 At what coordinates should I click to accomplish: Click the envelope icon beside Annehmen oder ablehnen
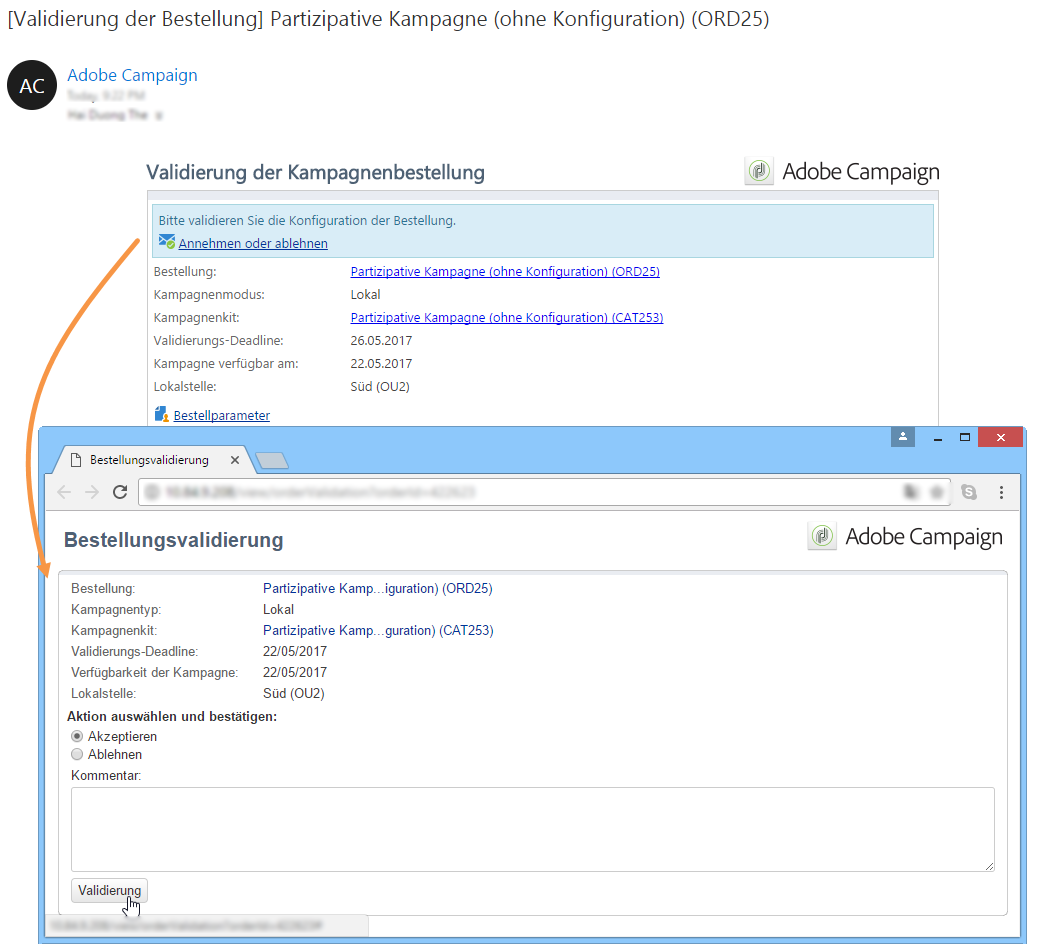point(166,242)
